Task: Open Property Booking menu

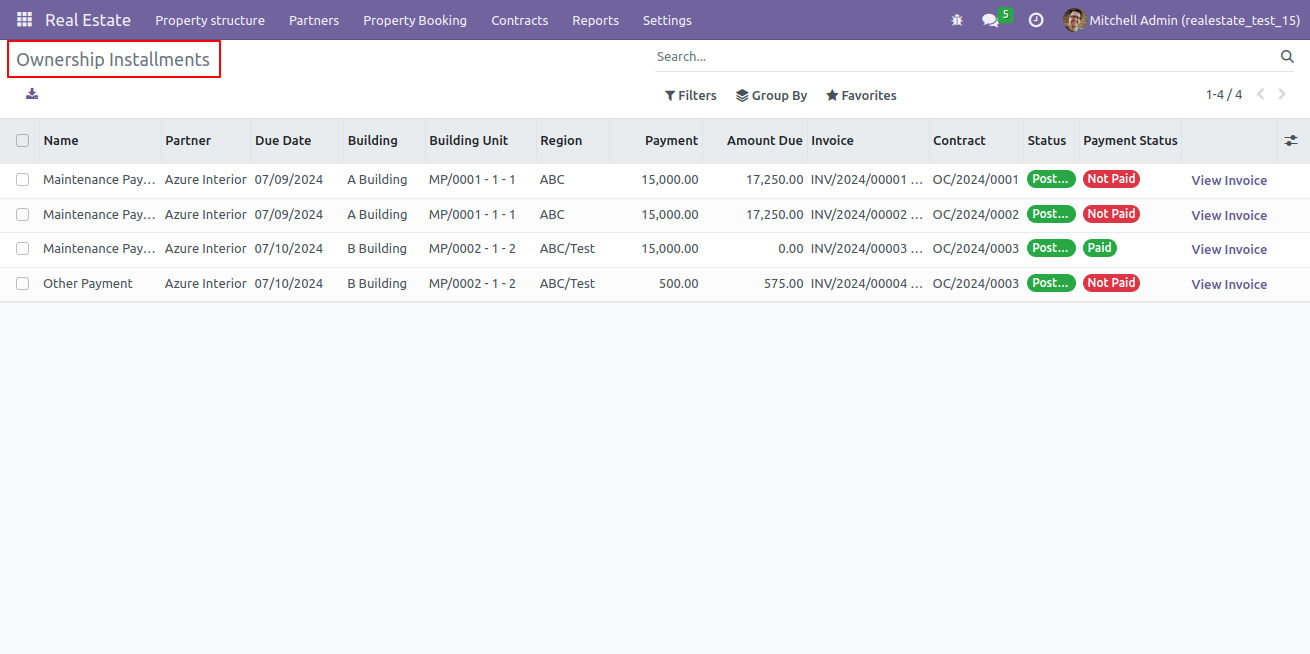Action: click(415, 20)
